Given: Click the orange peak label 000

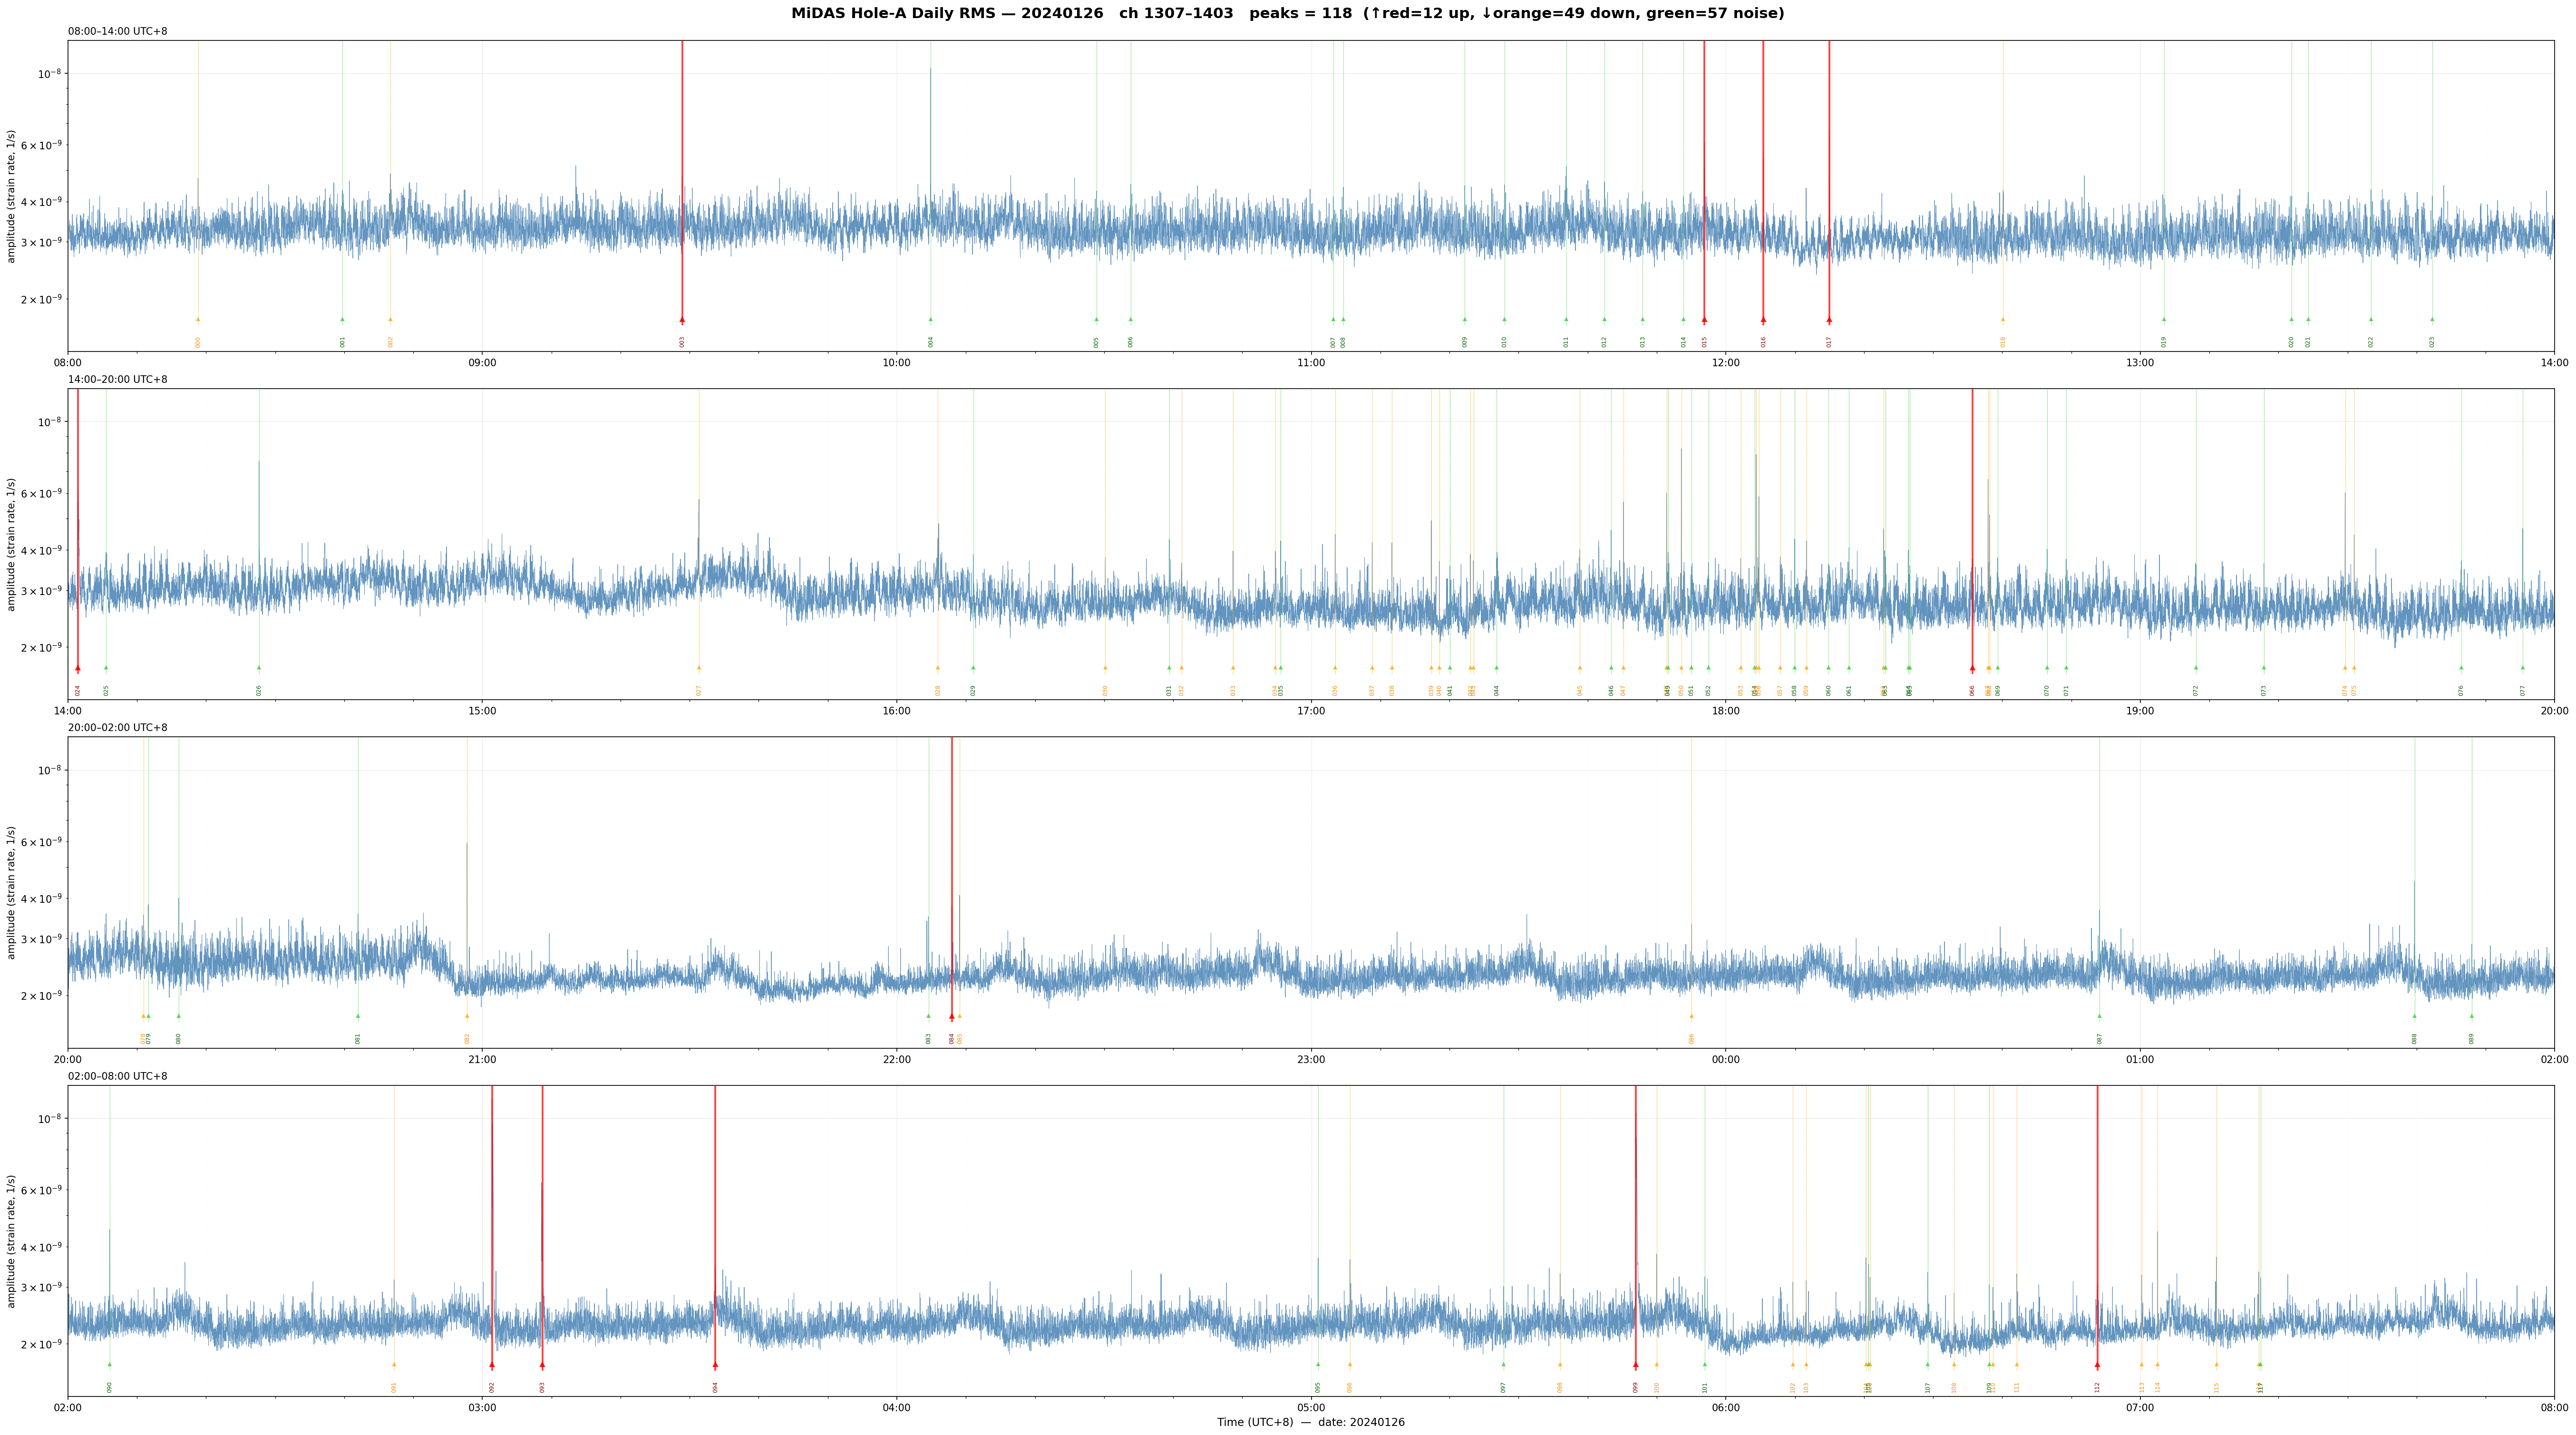Looking at the screenshot, I should point(198,342).
